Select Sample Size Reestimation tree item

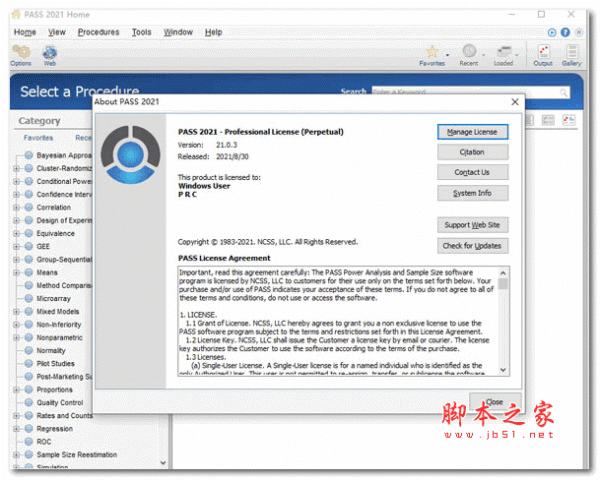77,454
